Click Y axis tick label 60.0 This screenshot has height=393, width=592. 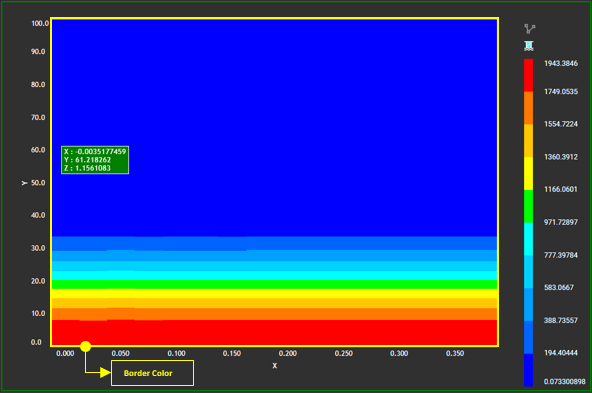click(38, 150)
